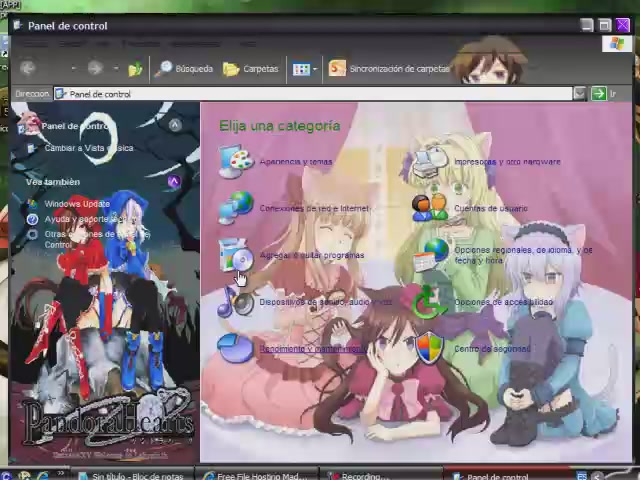The image size is (640, 480).
Task: Click the ES language indicator in tray
Action: point(581,476)
